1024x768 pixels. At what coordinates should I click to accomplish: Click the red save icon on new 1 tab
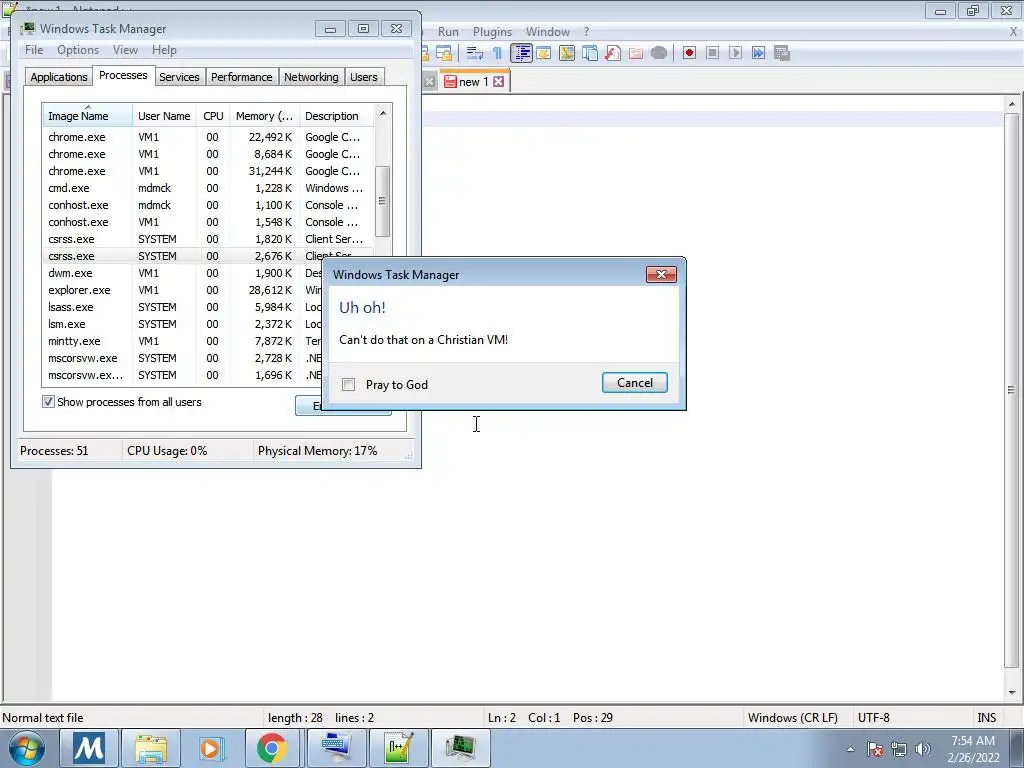click(450, 82)
